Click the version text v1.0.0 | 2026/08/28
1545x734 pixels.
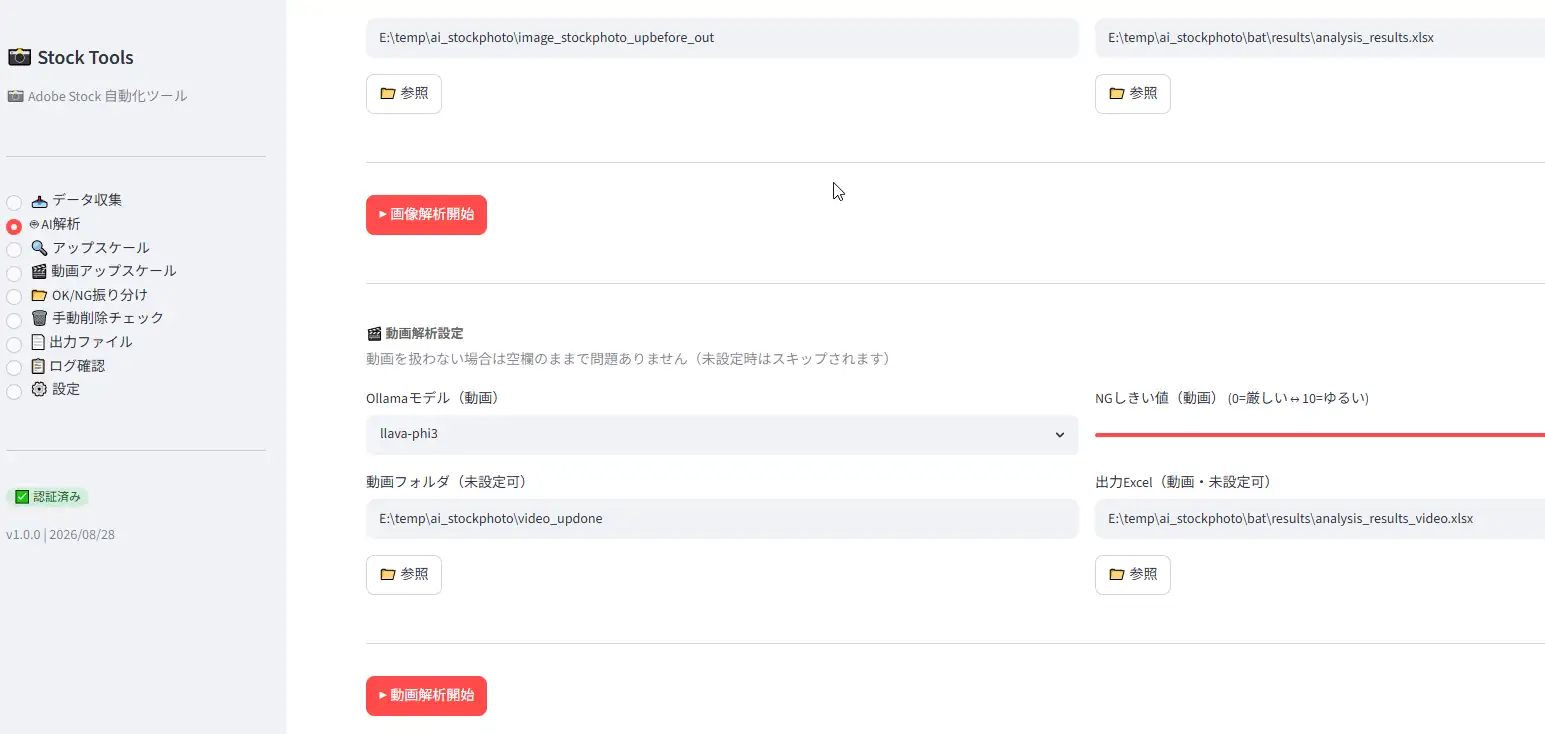point(60,535)
